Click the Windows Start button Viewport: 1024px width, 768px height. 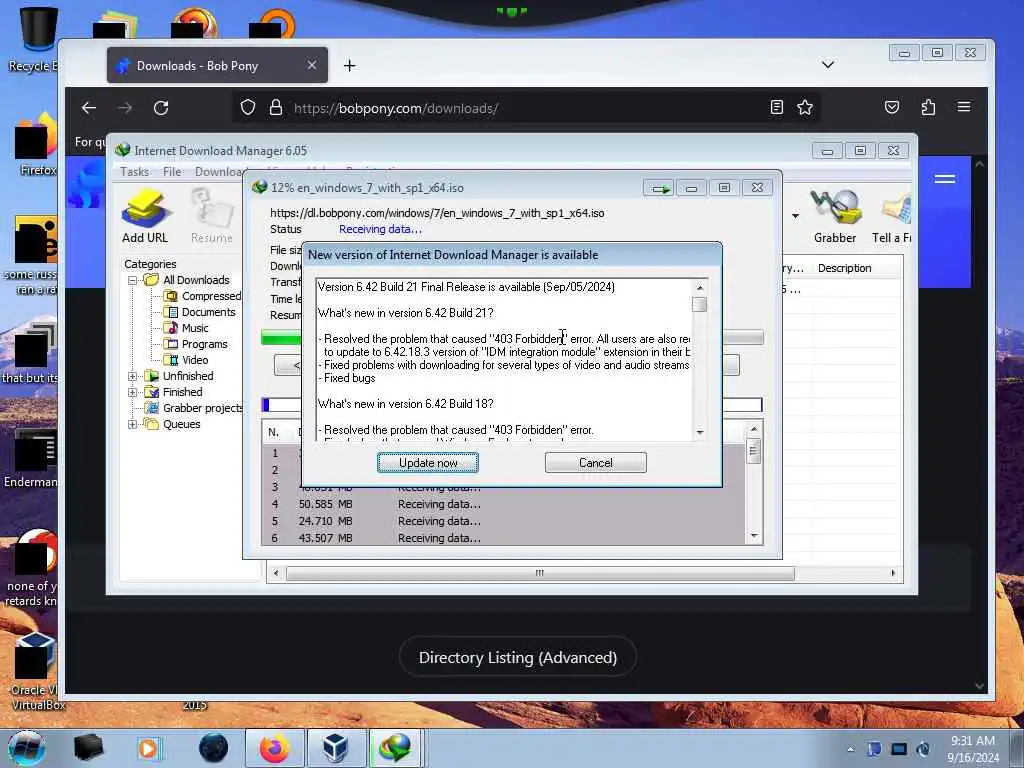pyautogui.click(x=26, y=748)
